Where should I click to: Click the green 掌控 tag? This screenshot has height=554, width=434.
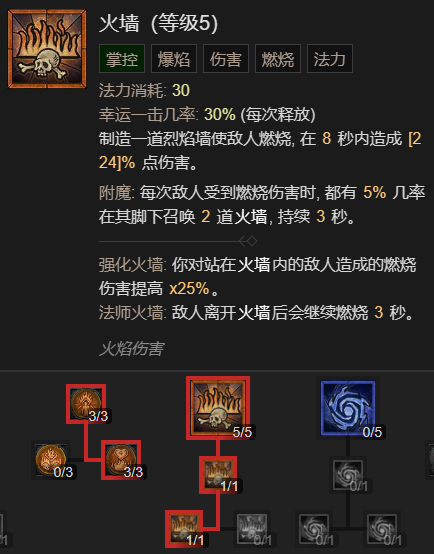122,59
